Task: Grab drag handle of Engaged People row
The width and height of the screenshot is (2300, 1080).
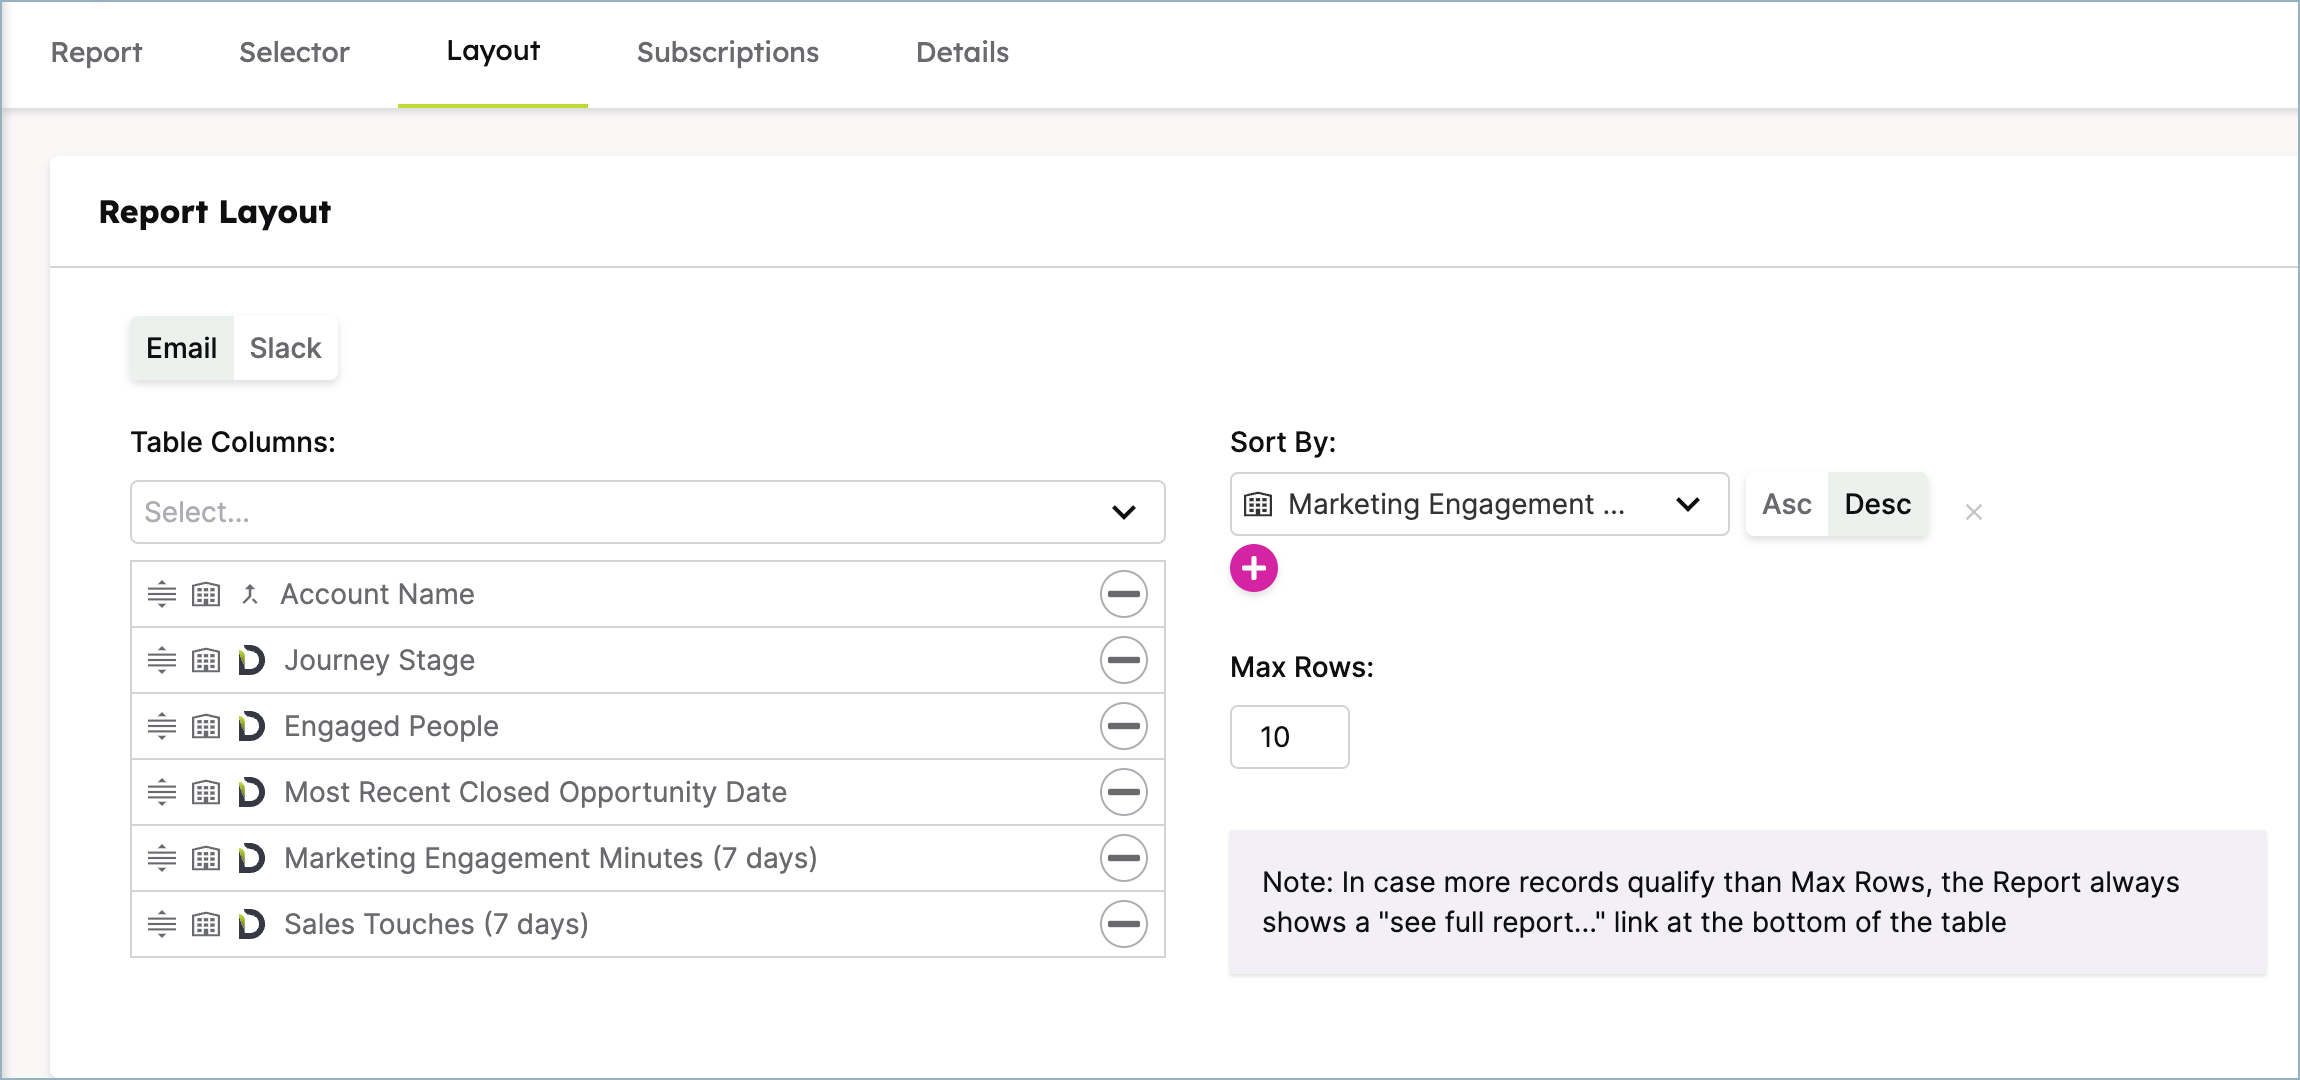Action: pyautogui.click(x=162, y=726)
